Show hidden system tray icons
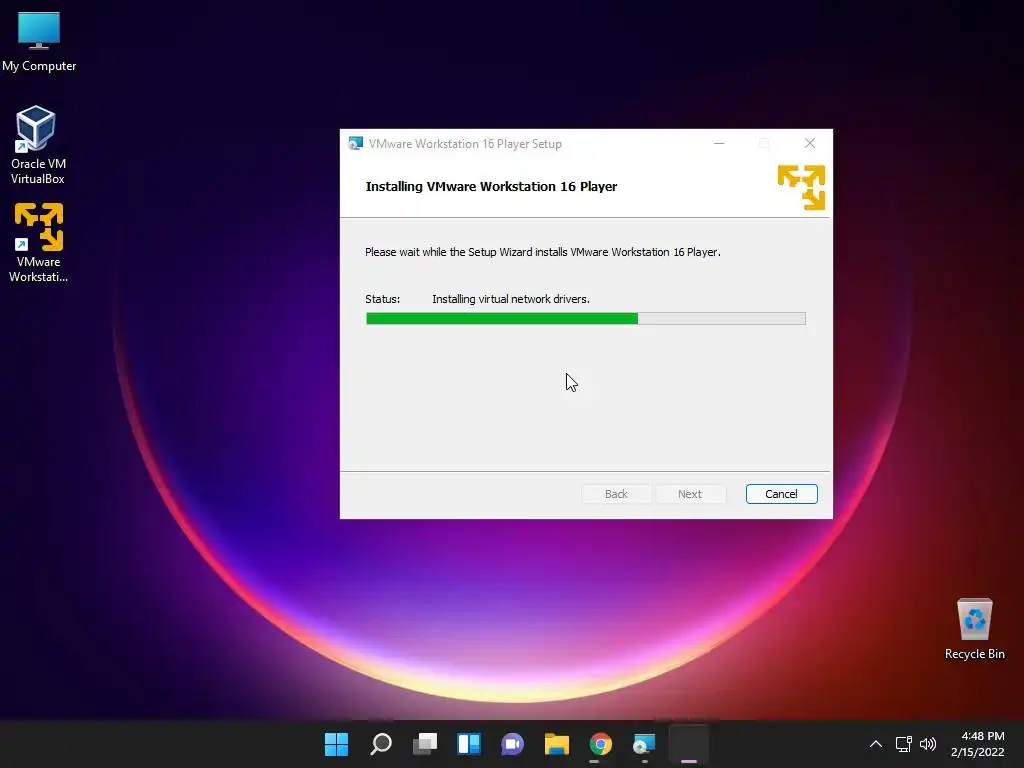The width and height of the screenshot is (1024, 768). pos(876,744)
